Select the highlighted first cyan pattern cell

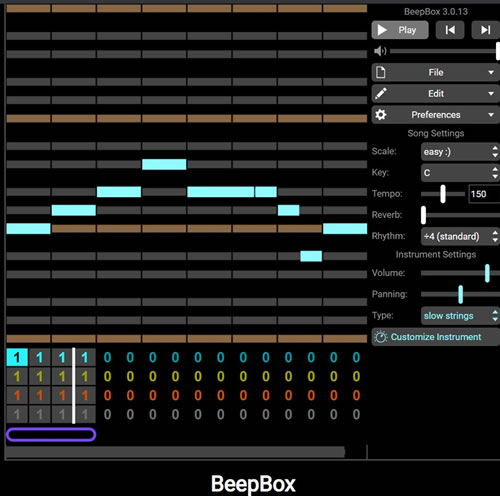[x=17, y=358]
